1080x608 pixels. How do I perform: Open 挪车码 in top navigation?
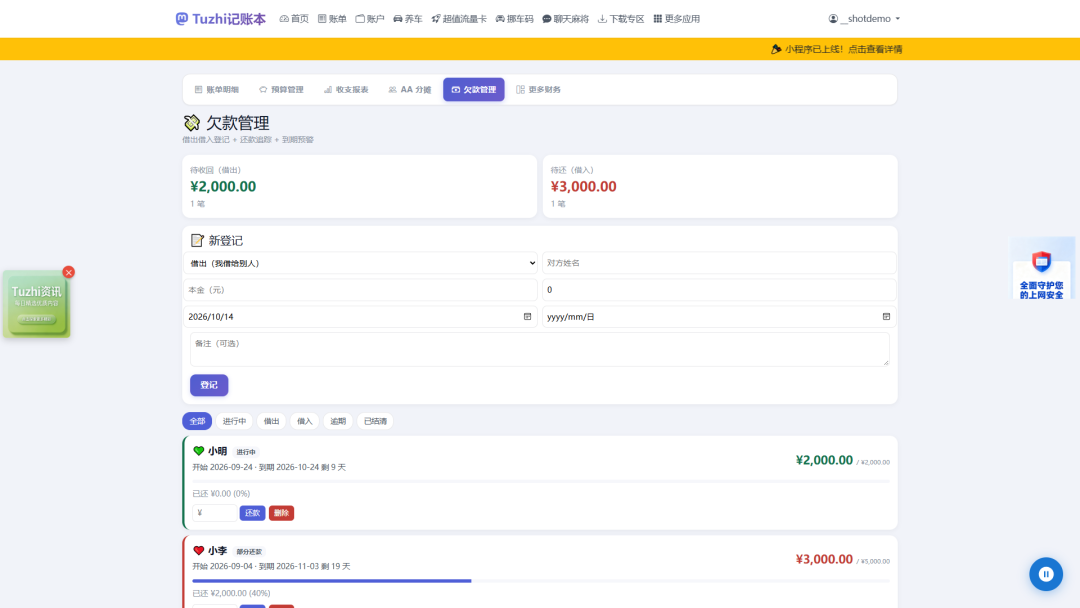pyautogui.click(x=515, y=19)
